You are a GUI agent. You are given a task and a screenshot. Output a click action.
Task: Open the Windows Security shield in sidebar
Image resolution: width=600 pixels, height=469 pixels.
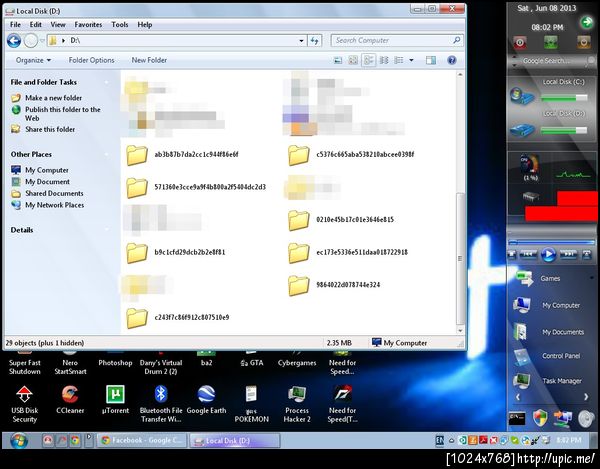coord(540,419)
